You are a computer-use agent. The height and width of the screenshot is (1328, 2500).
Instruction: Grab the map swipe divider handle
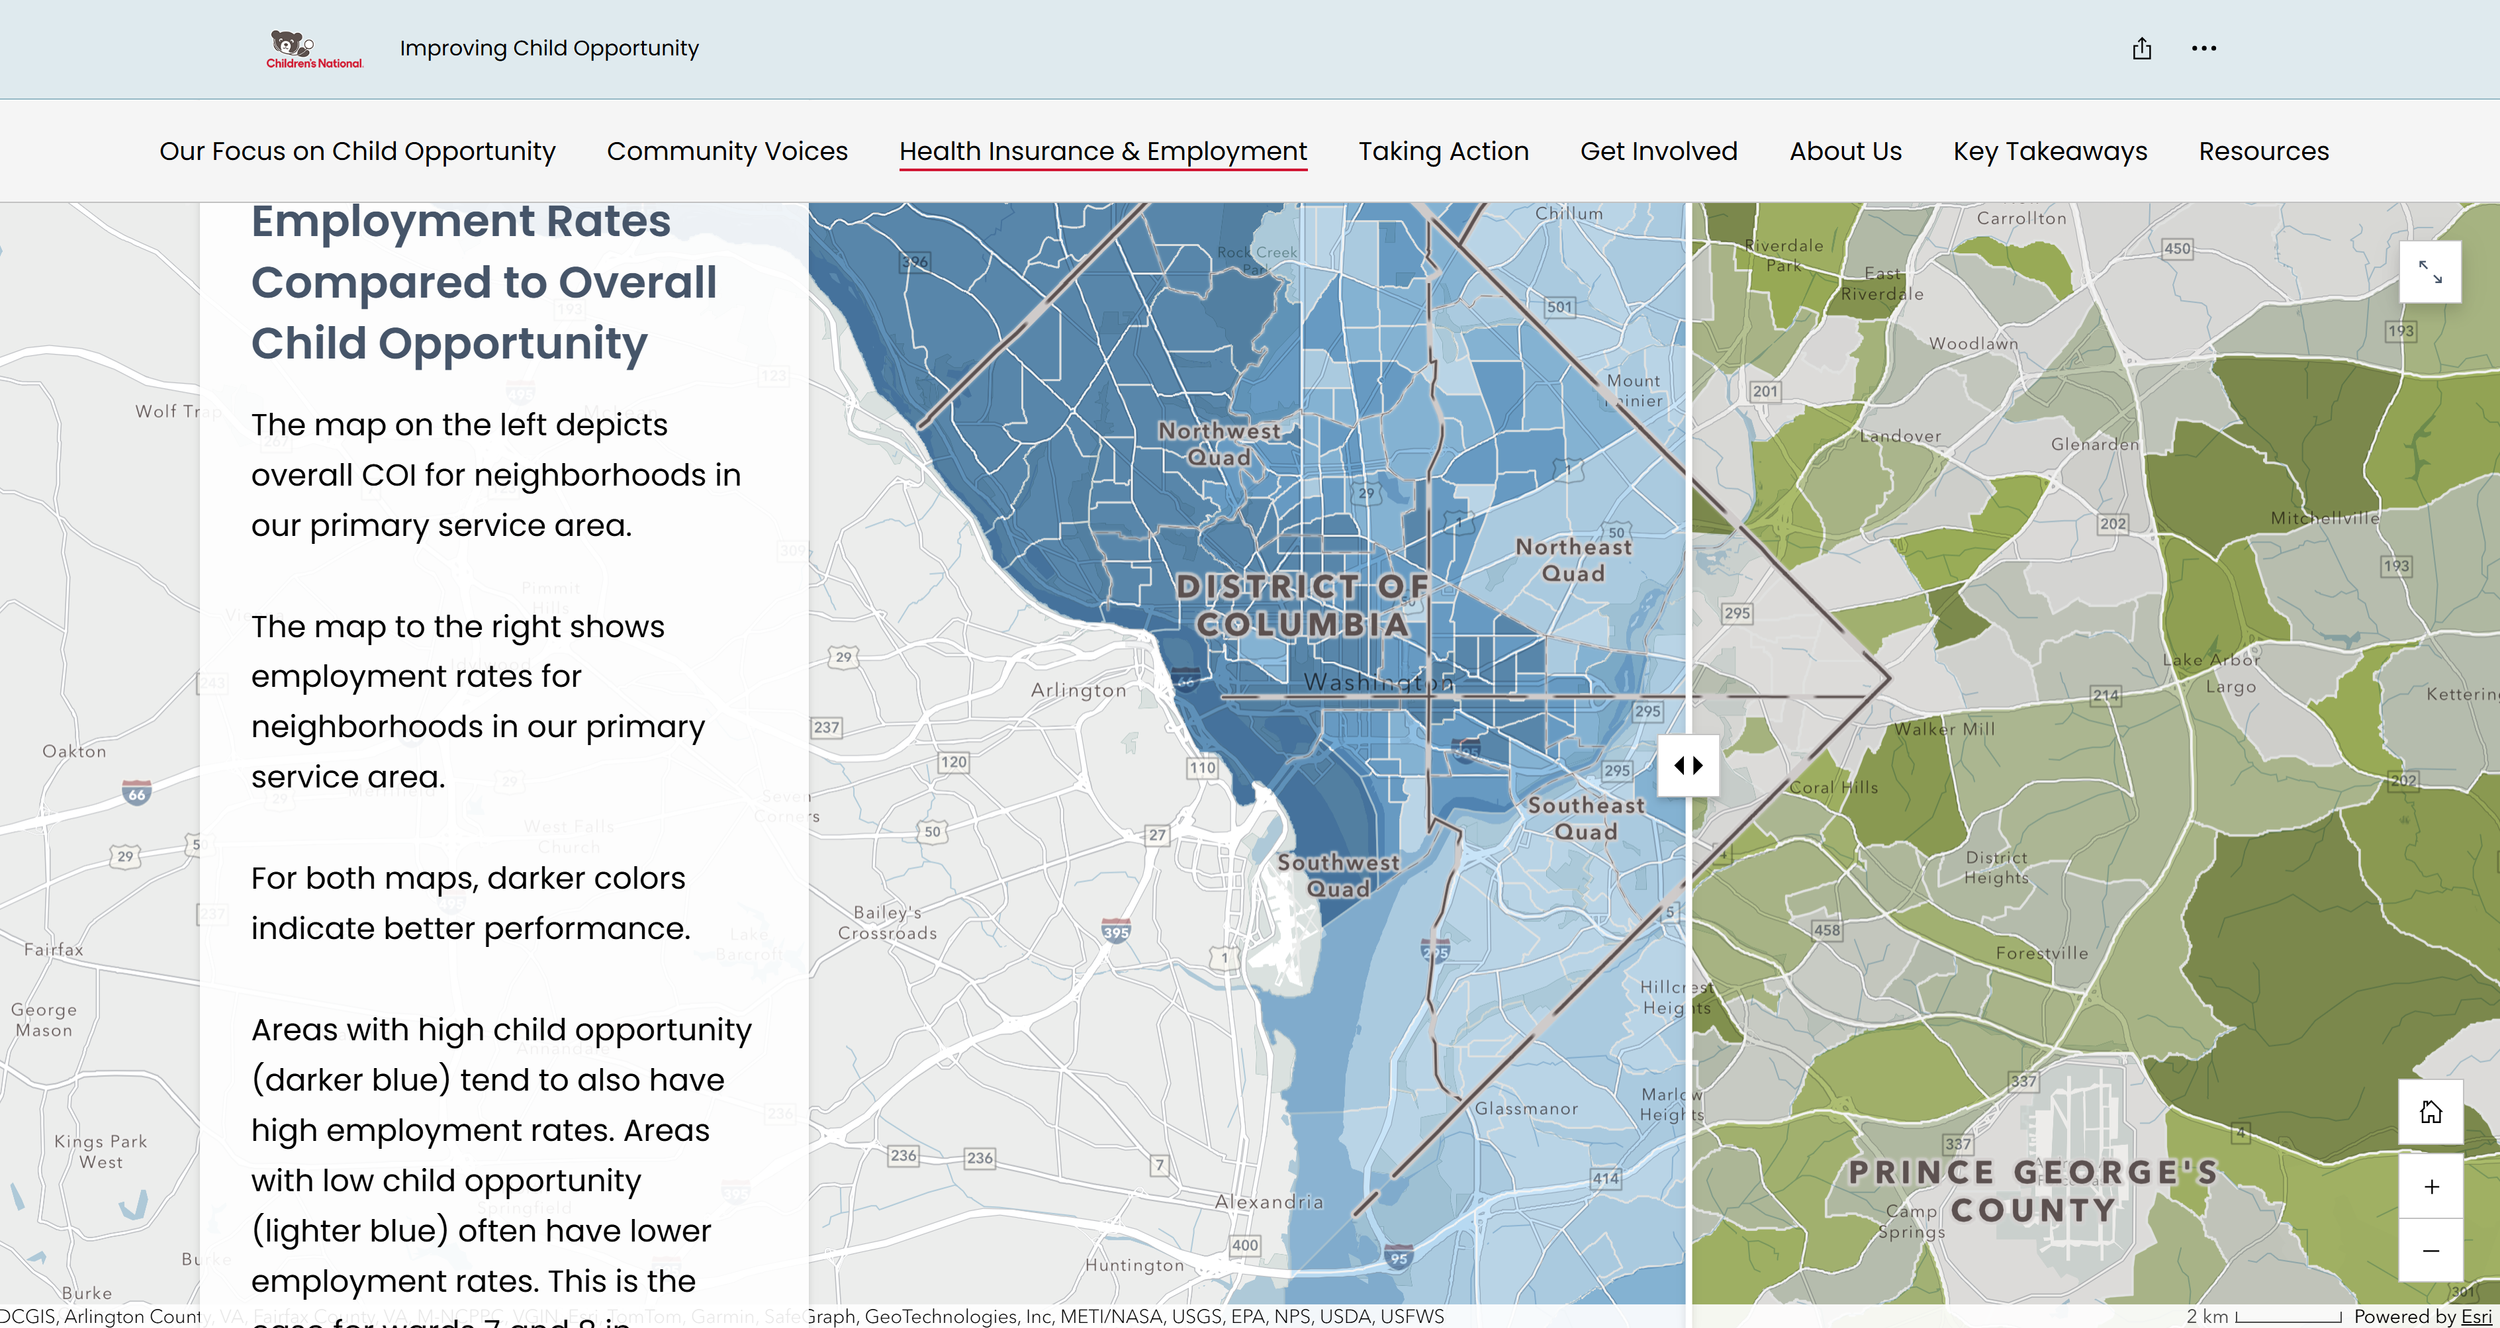[x=1688, y=766]
